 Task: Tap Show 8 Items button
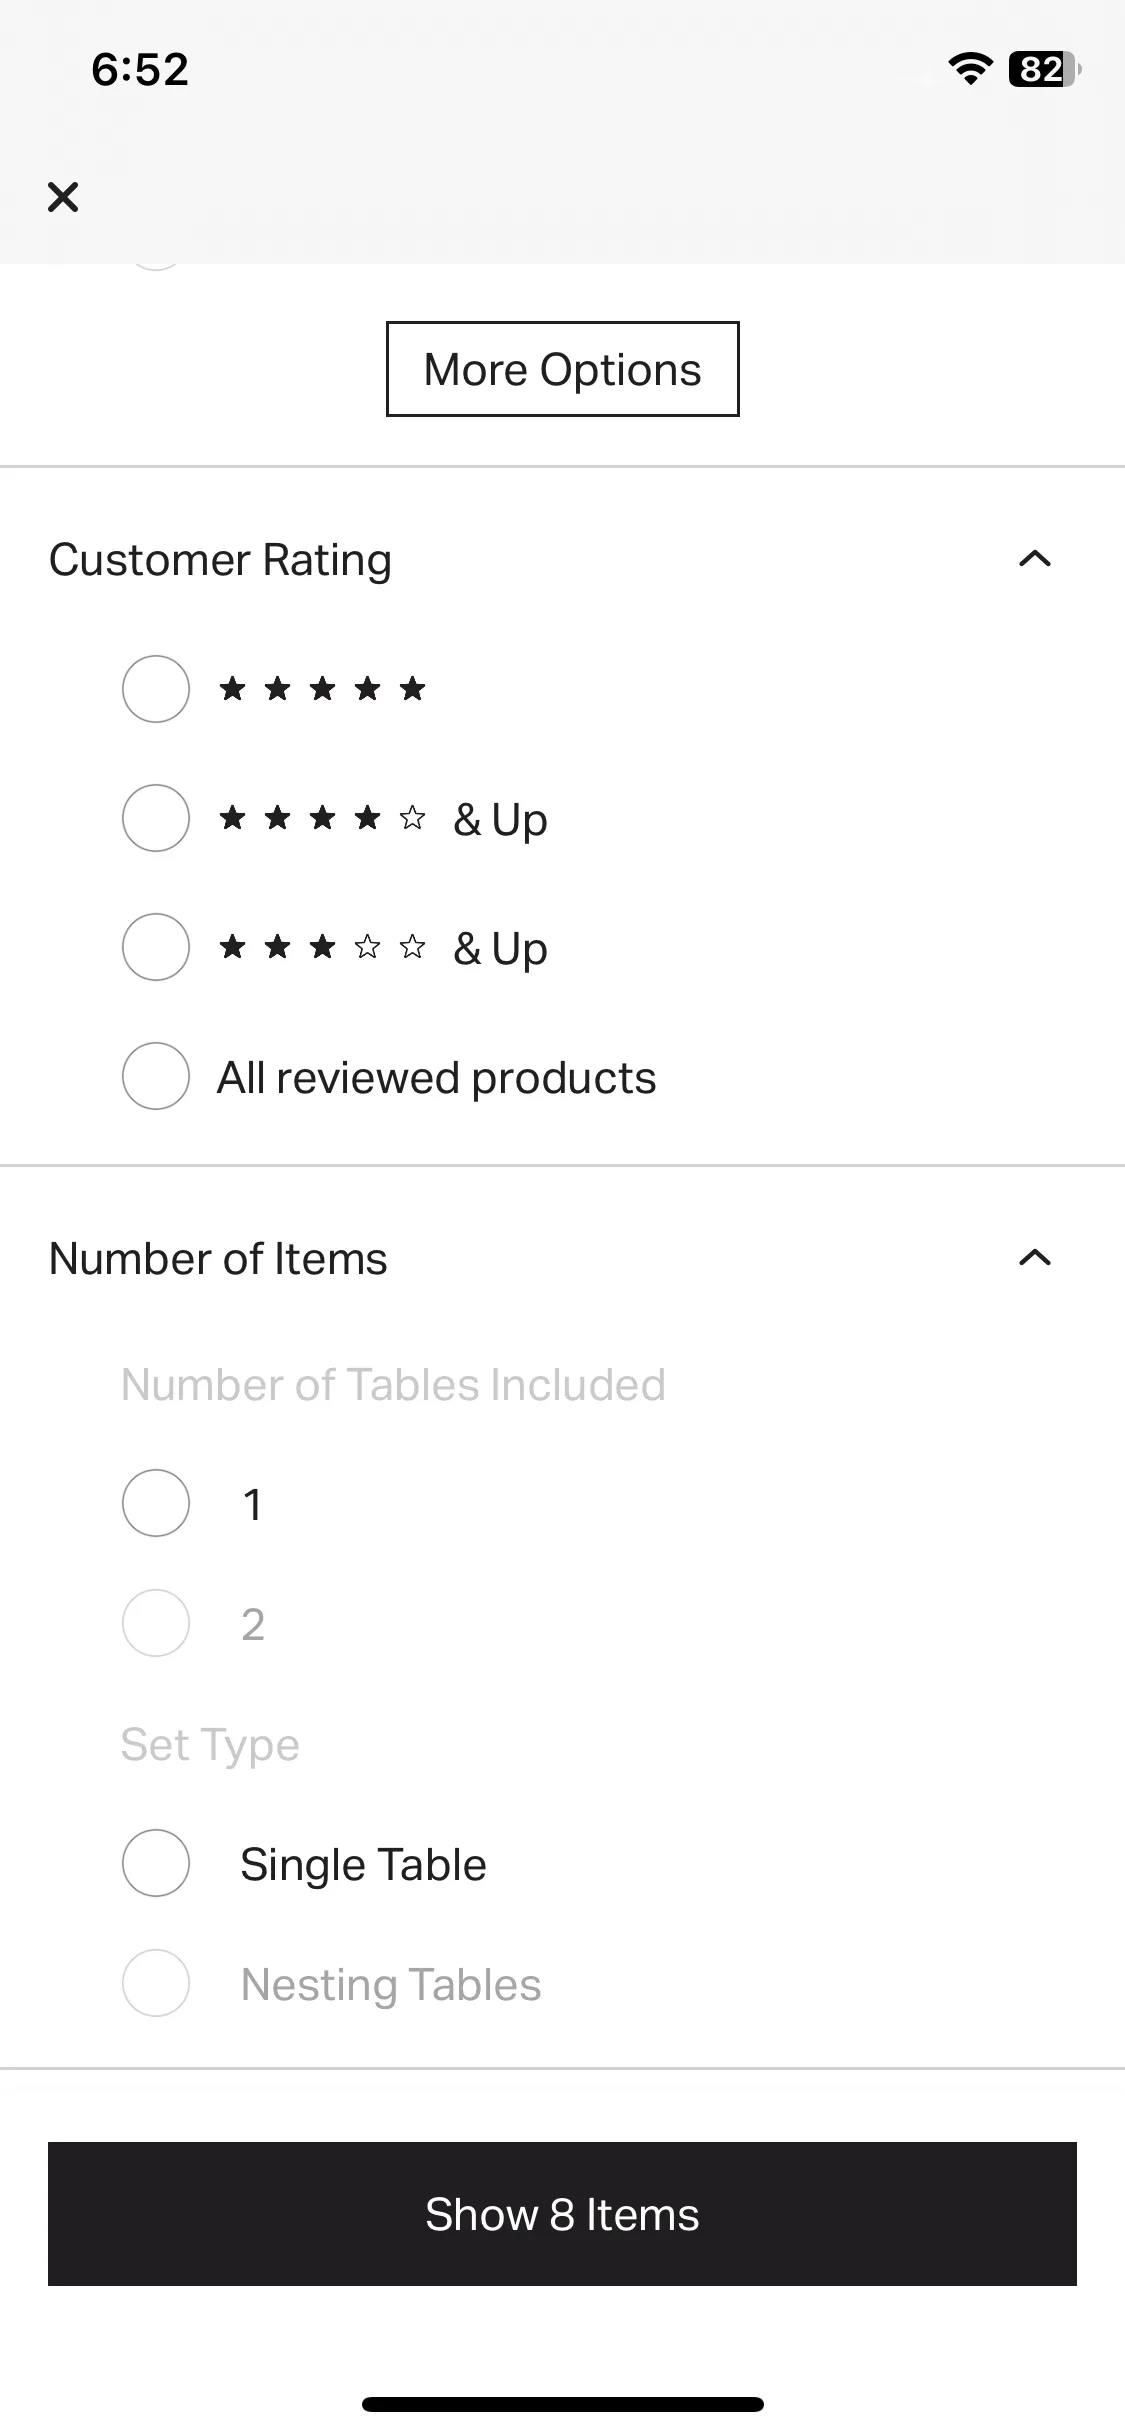click(562, 2214)
